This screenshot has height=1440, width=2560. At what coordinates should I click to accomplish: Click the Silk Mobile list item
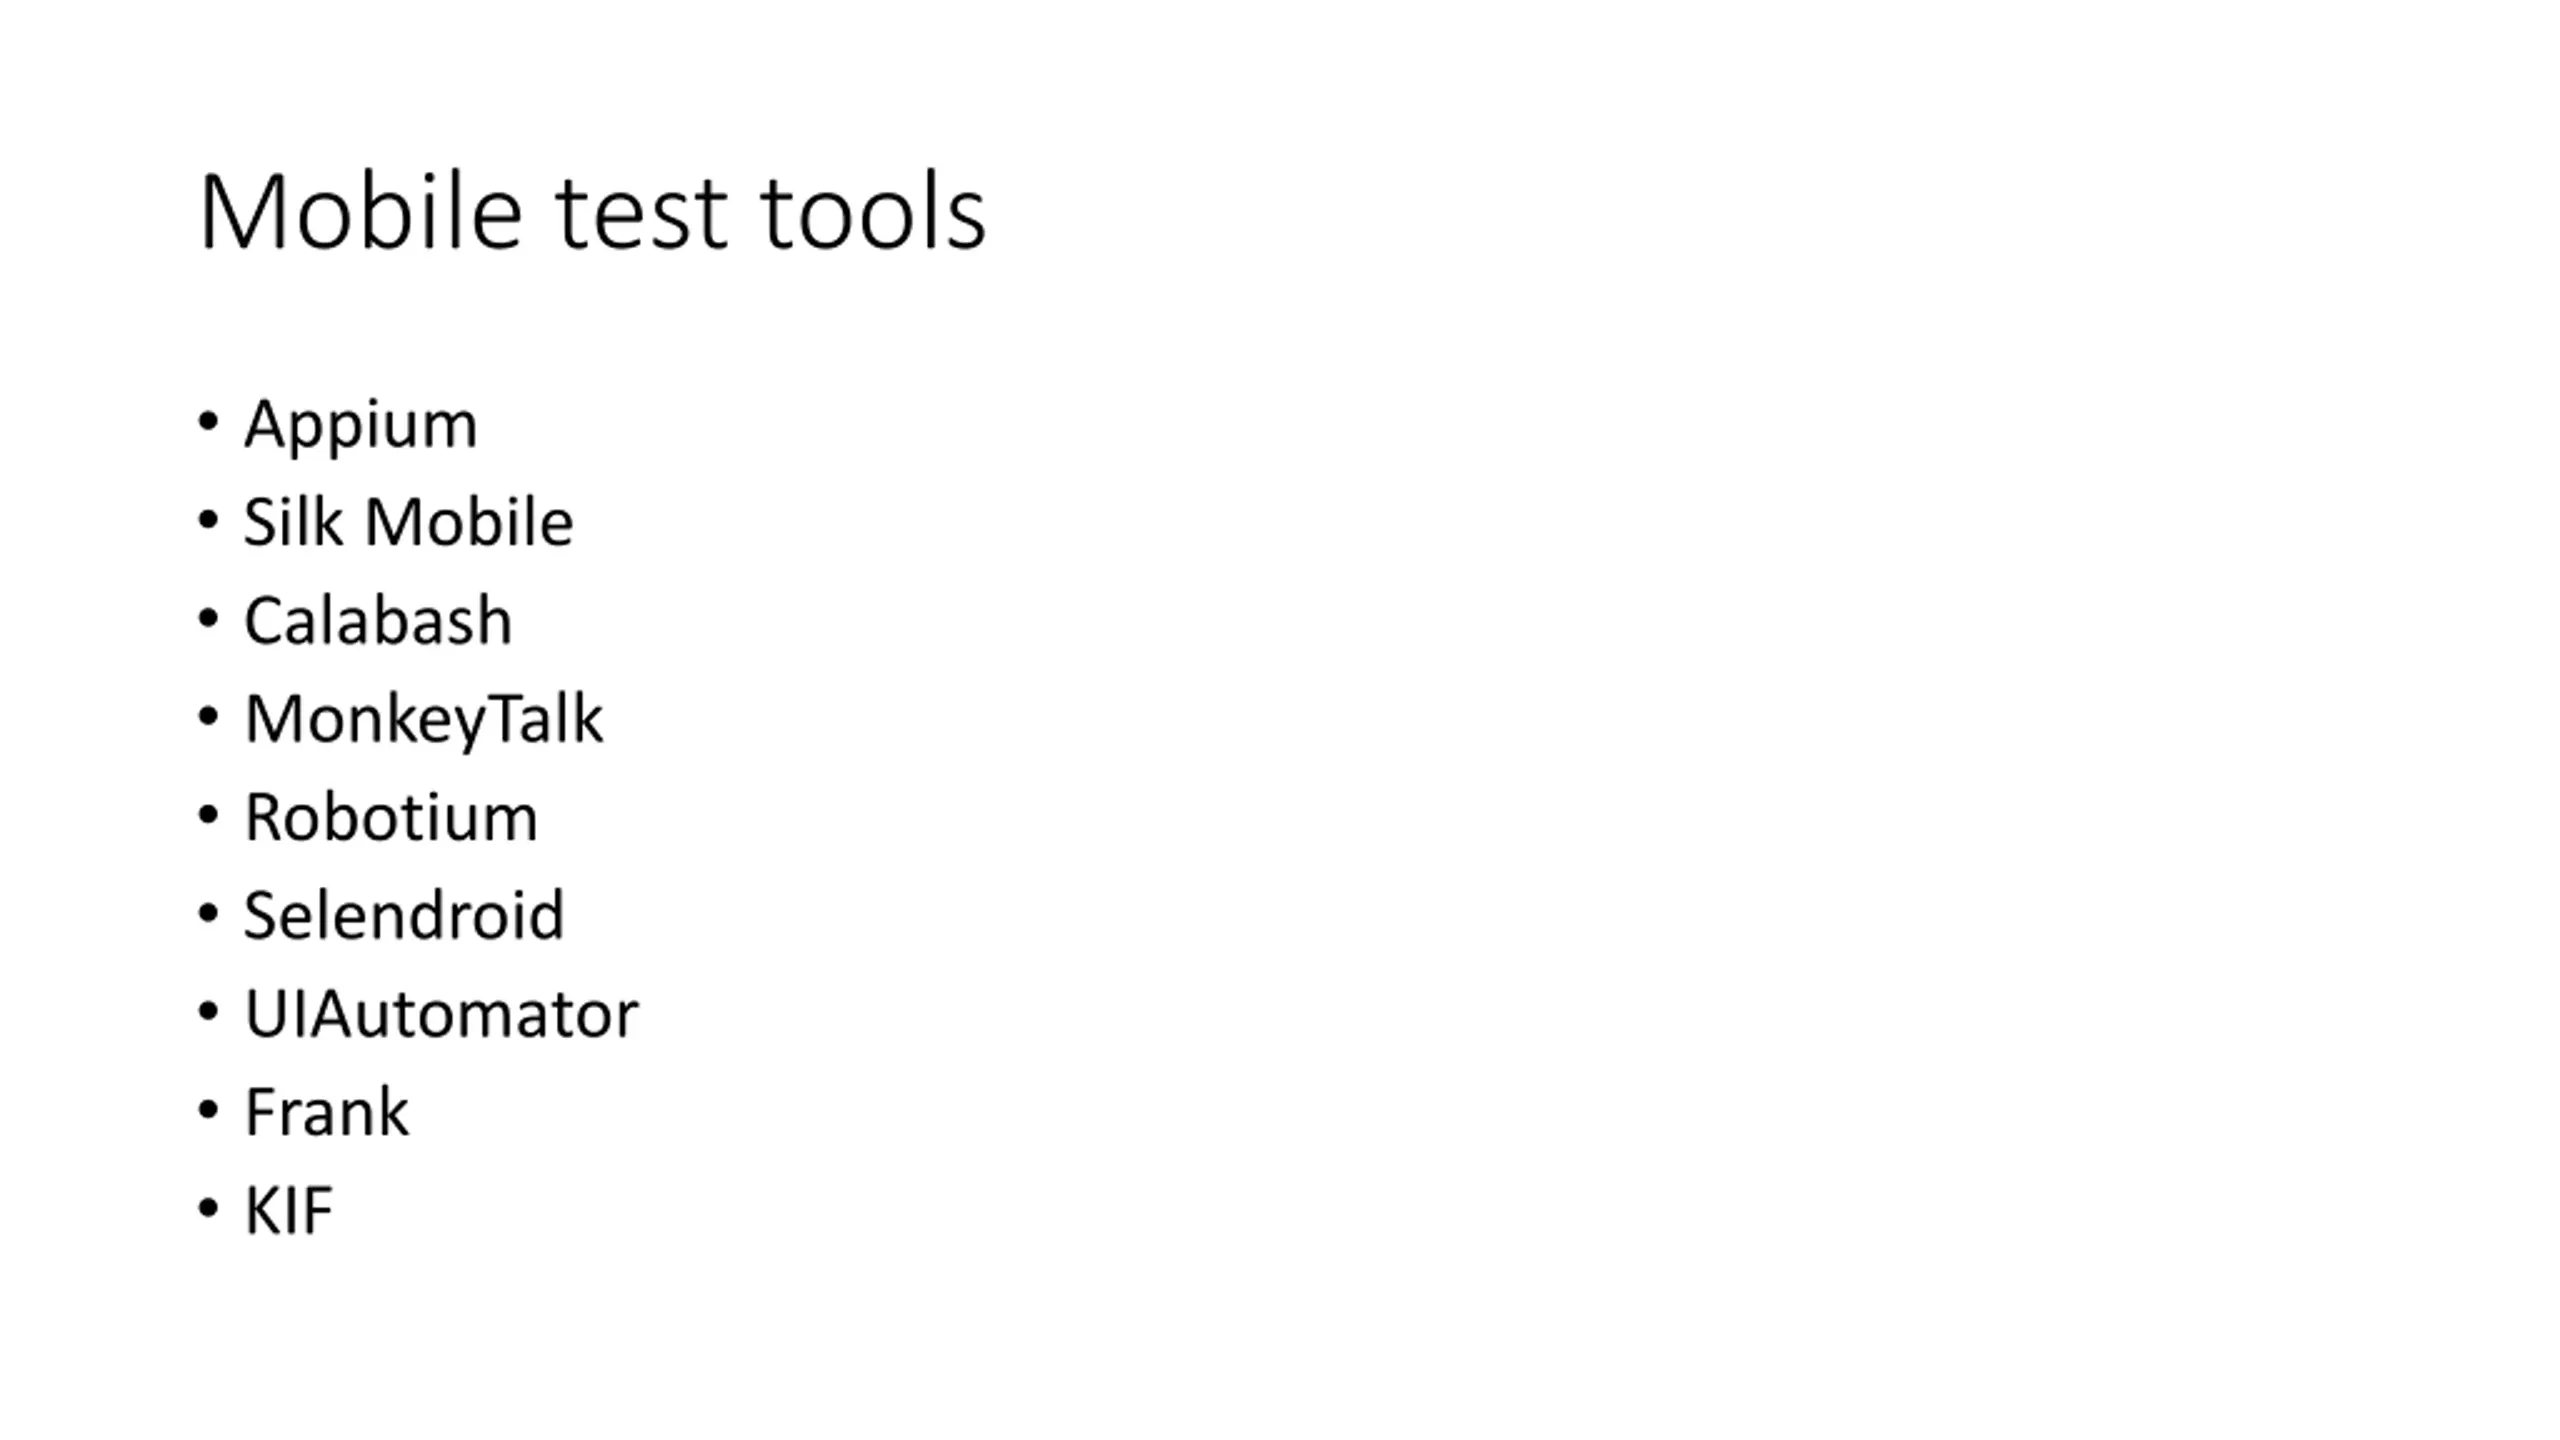(x=409, y=522)
